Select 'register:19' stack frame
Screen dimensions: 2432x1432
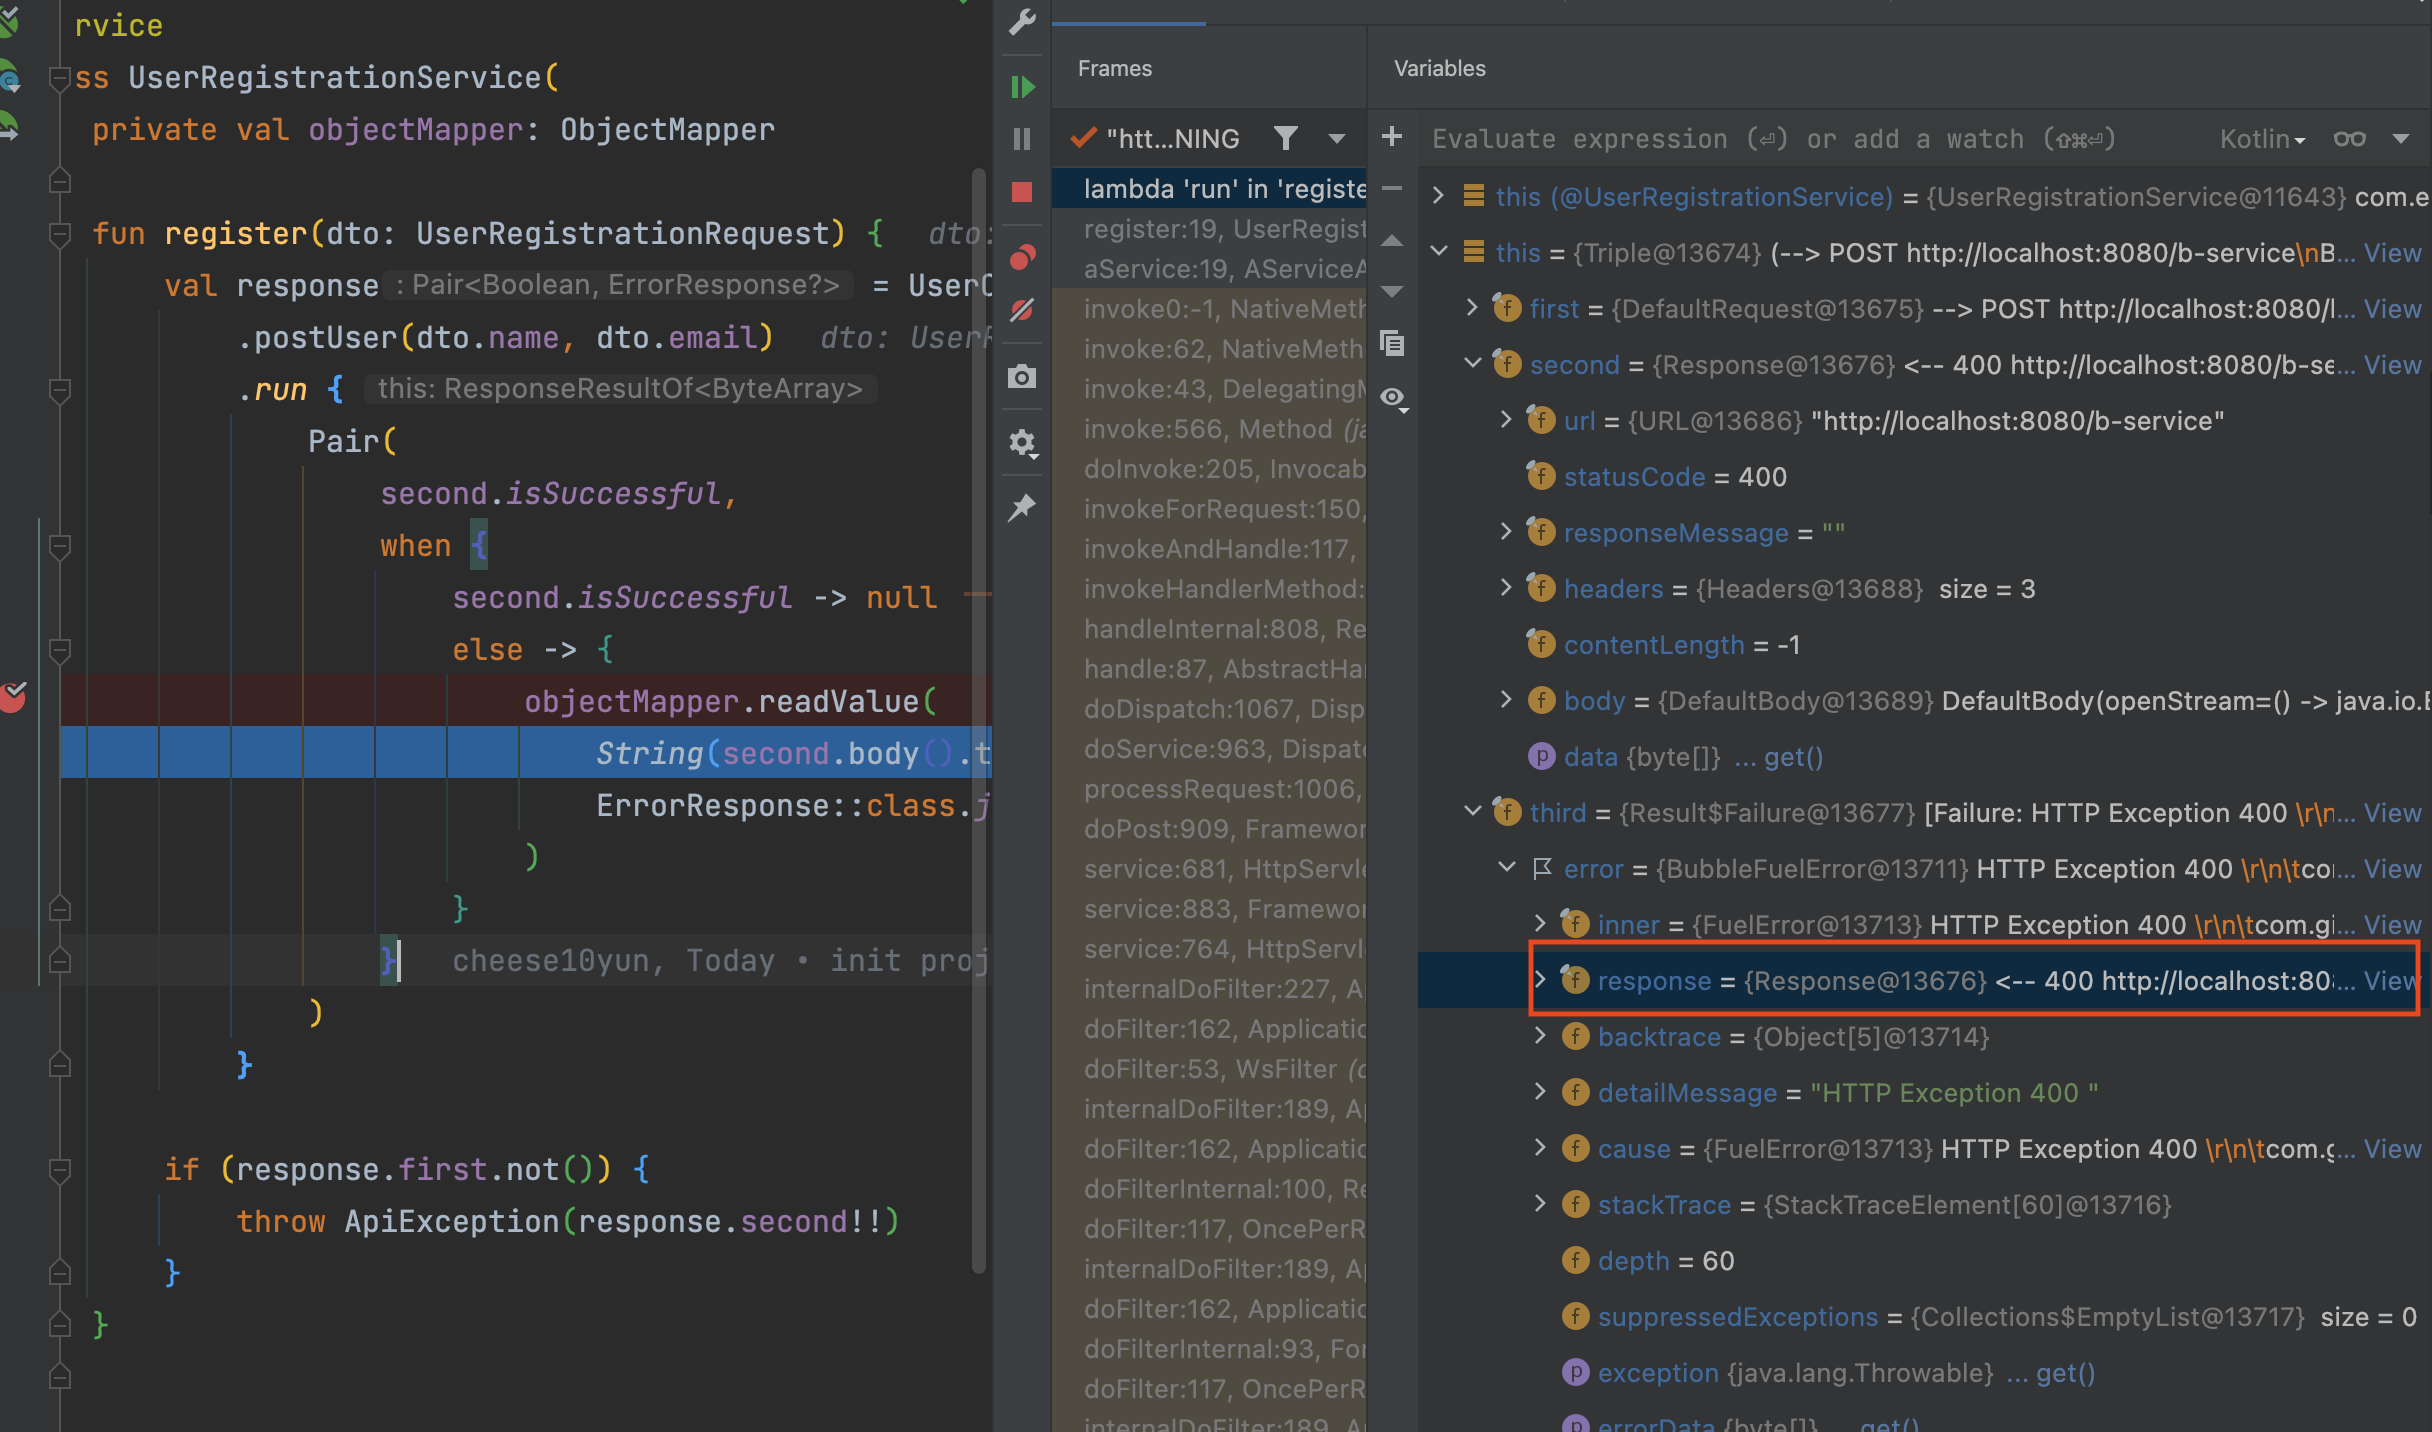pos(1223,229)
